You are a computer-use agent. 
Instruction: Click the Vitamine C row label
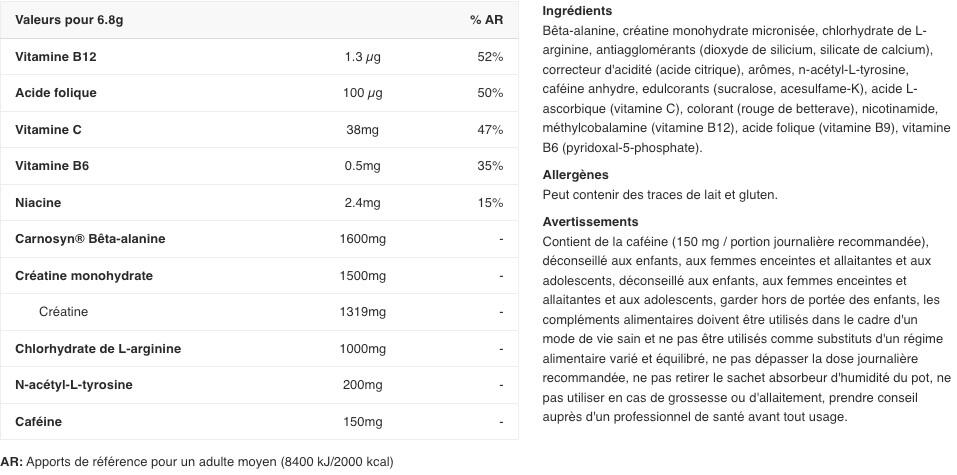(x=48, y=130)
